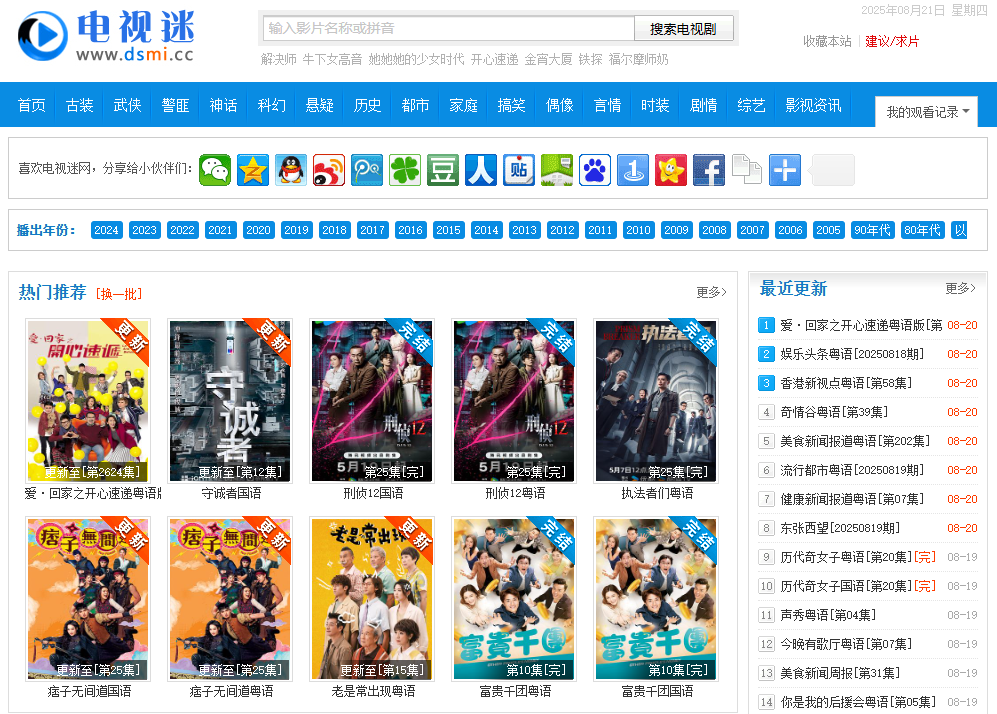The width and height of the screenshot is (997, 714).
Task: Share the page via WeChat icon
Action: (215, 170)
